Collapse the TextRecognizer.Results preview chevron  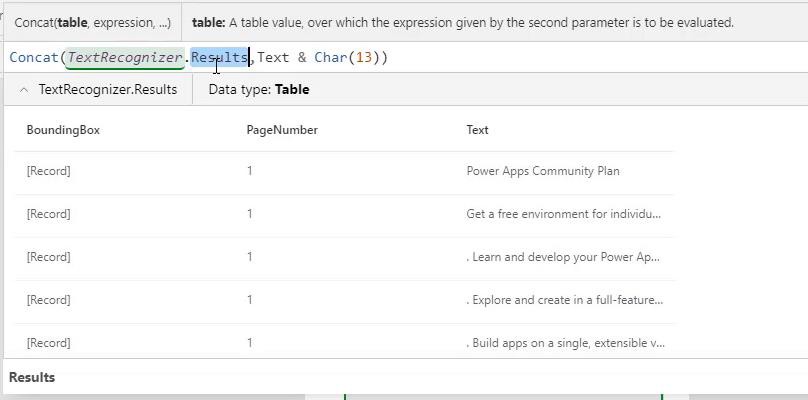coord(24,90)
